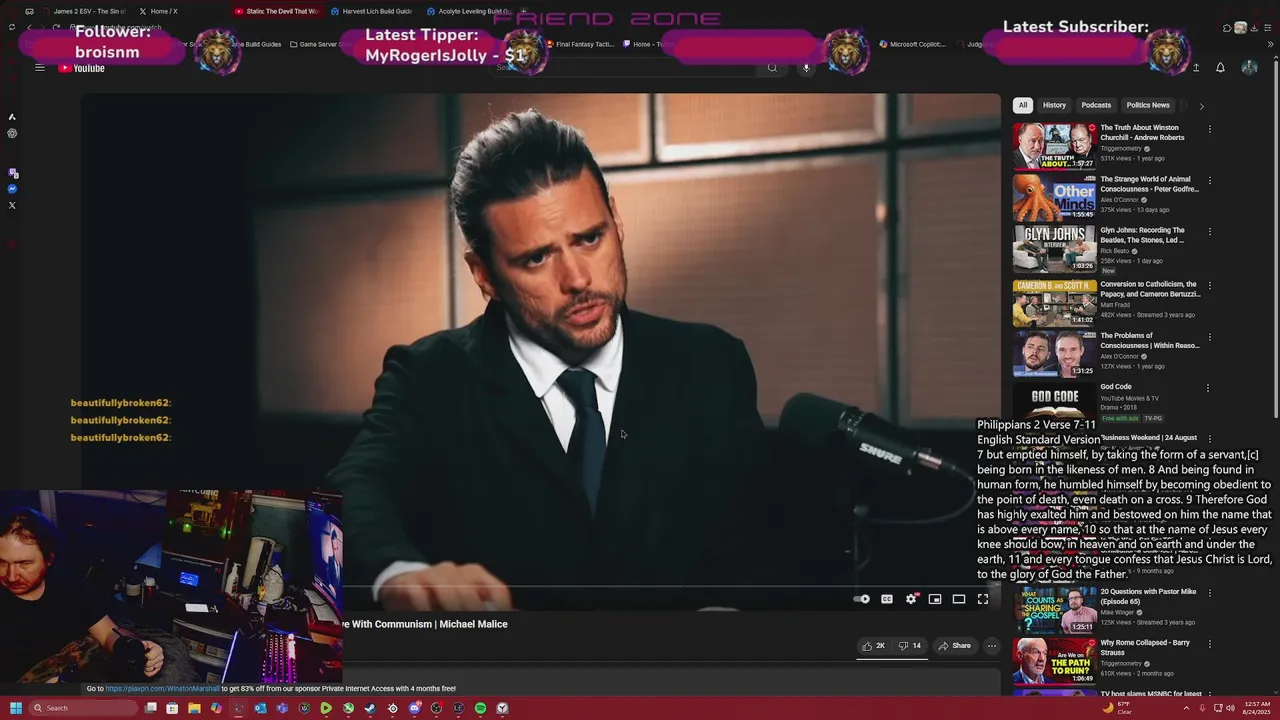
Task: Search with voice microphone icon
Action: 806,68
